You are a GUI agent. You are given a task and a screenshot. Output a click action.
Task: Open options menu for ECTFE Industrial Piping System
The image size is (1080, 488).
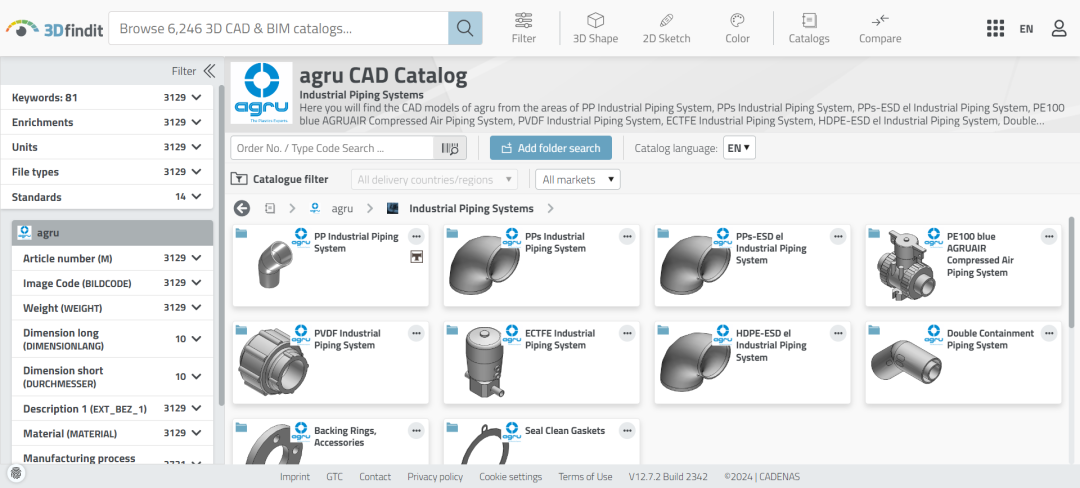(x=627, y=333)
